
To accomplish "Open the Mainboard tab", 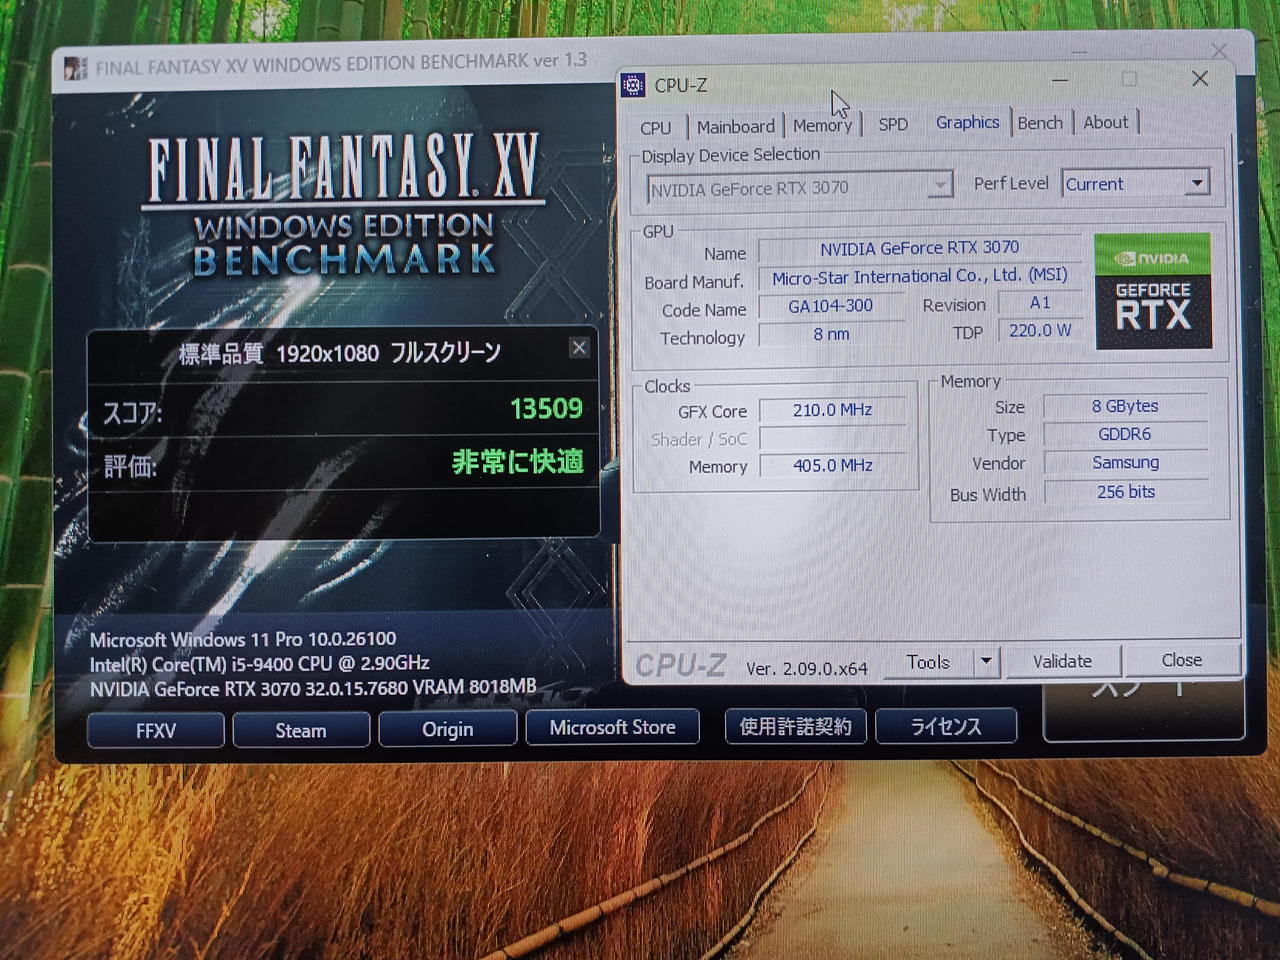I will coord(735,126).
